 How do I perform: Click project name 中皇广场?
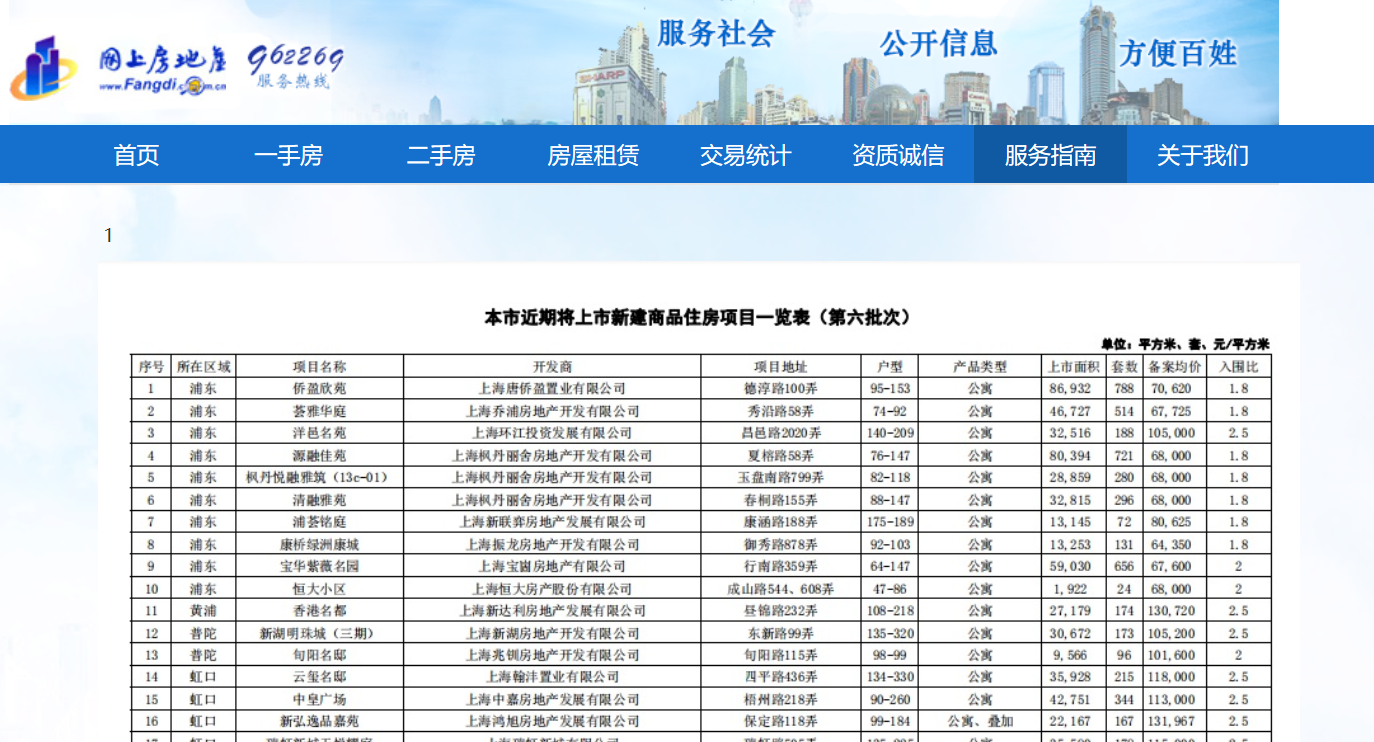coord(319,700)
